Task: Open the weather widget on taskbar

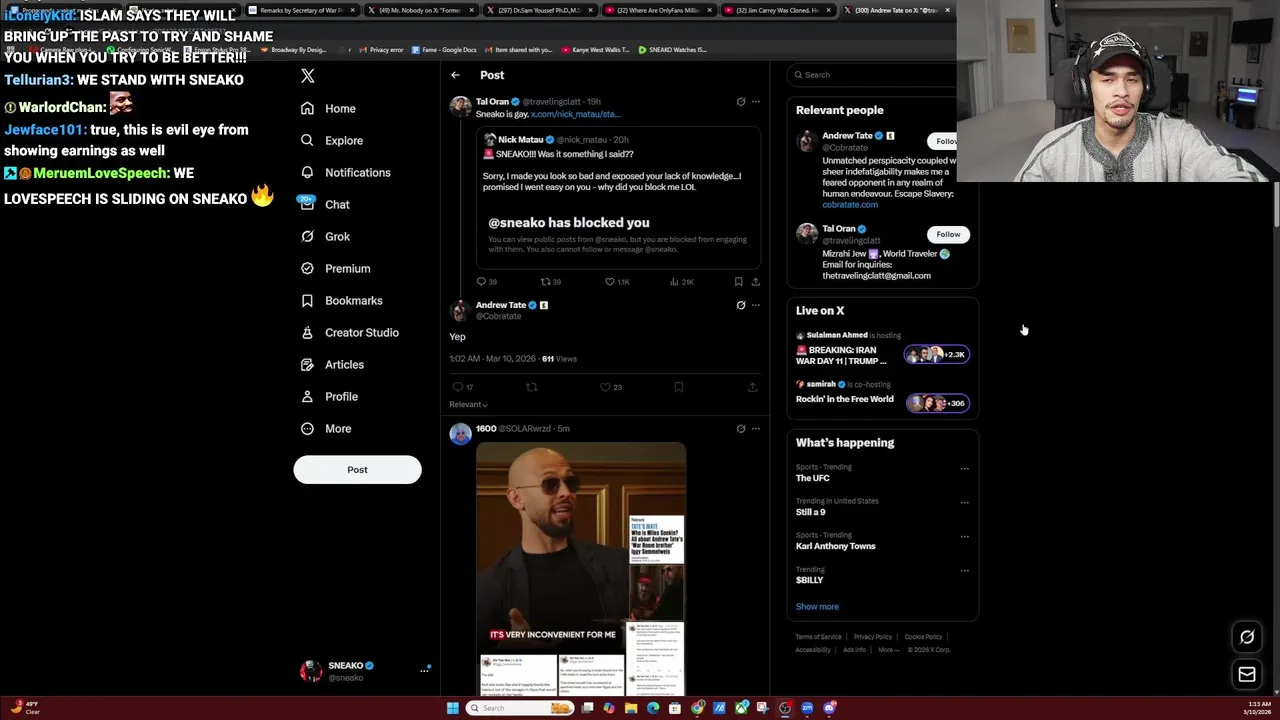Action: (x=25, y=708)
